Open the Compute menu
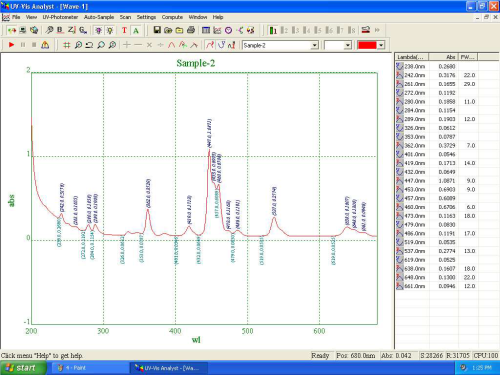The image size is (500, 375). click(x=172, y=17)
